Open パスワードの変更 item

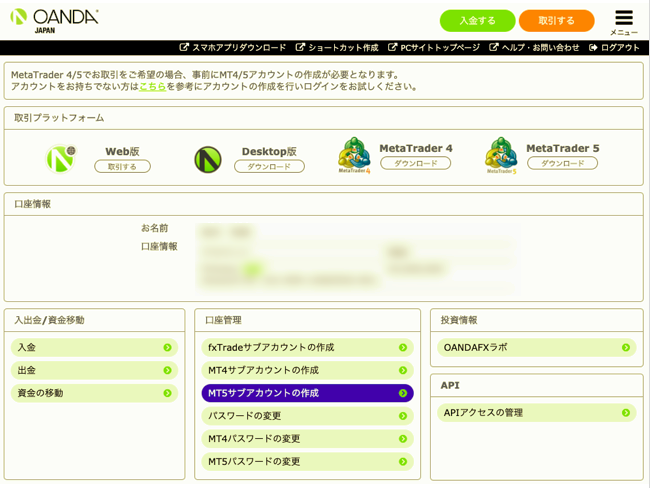pyautogui.click(x=308, y=416)
